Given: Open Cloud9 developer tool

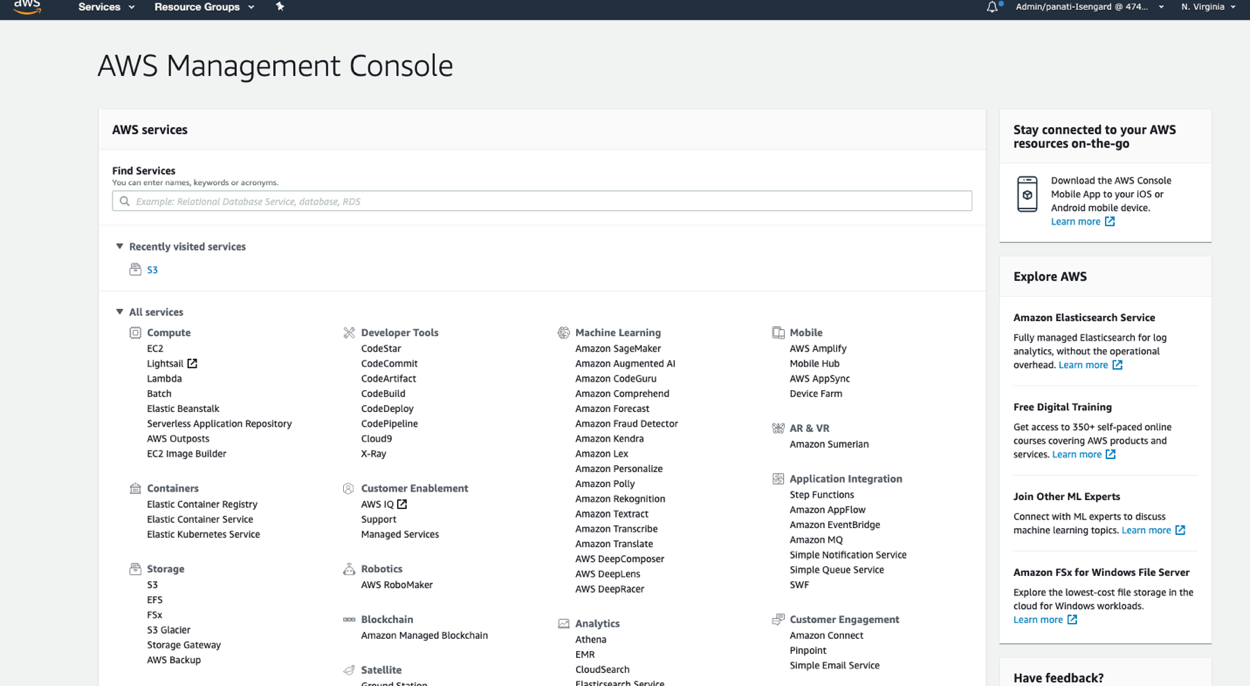Looking at the screenshot, I should 376,438.
